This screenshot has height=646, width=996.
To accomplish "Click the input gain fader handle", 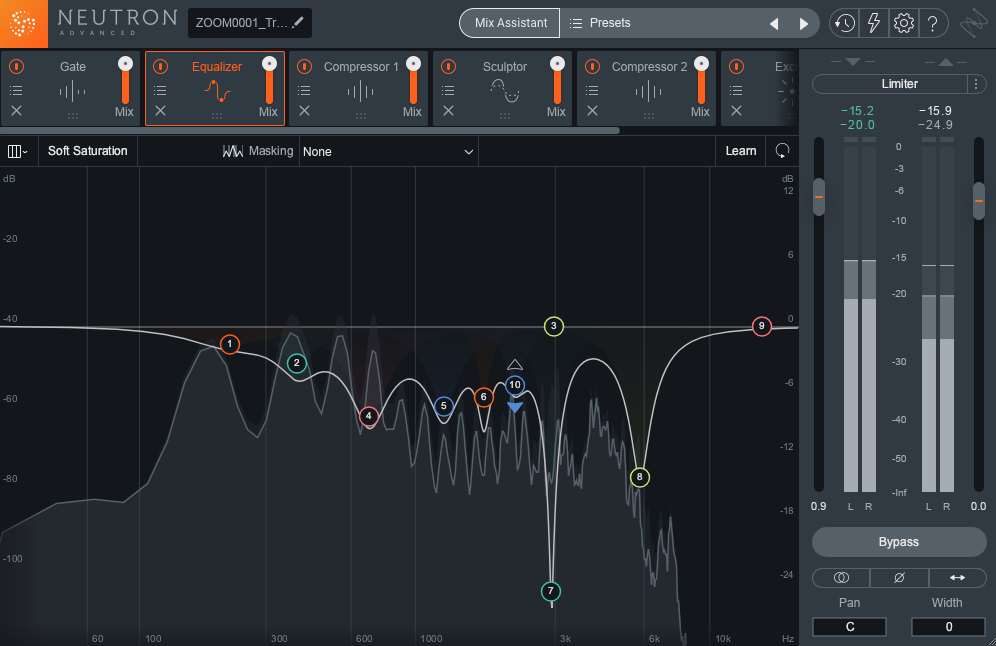I will [x=819, y=197].
